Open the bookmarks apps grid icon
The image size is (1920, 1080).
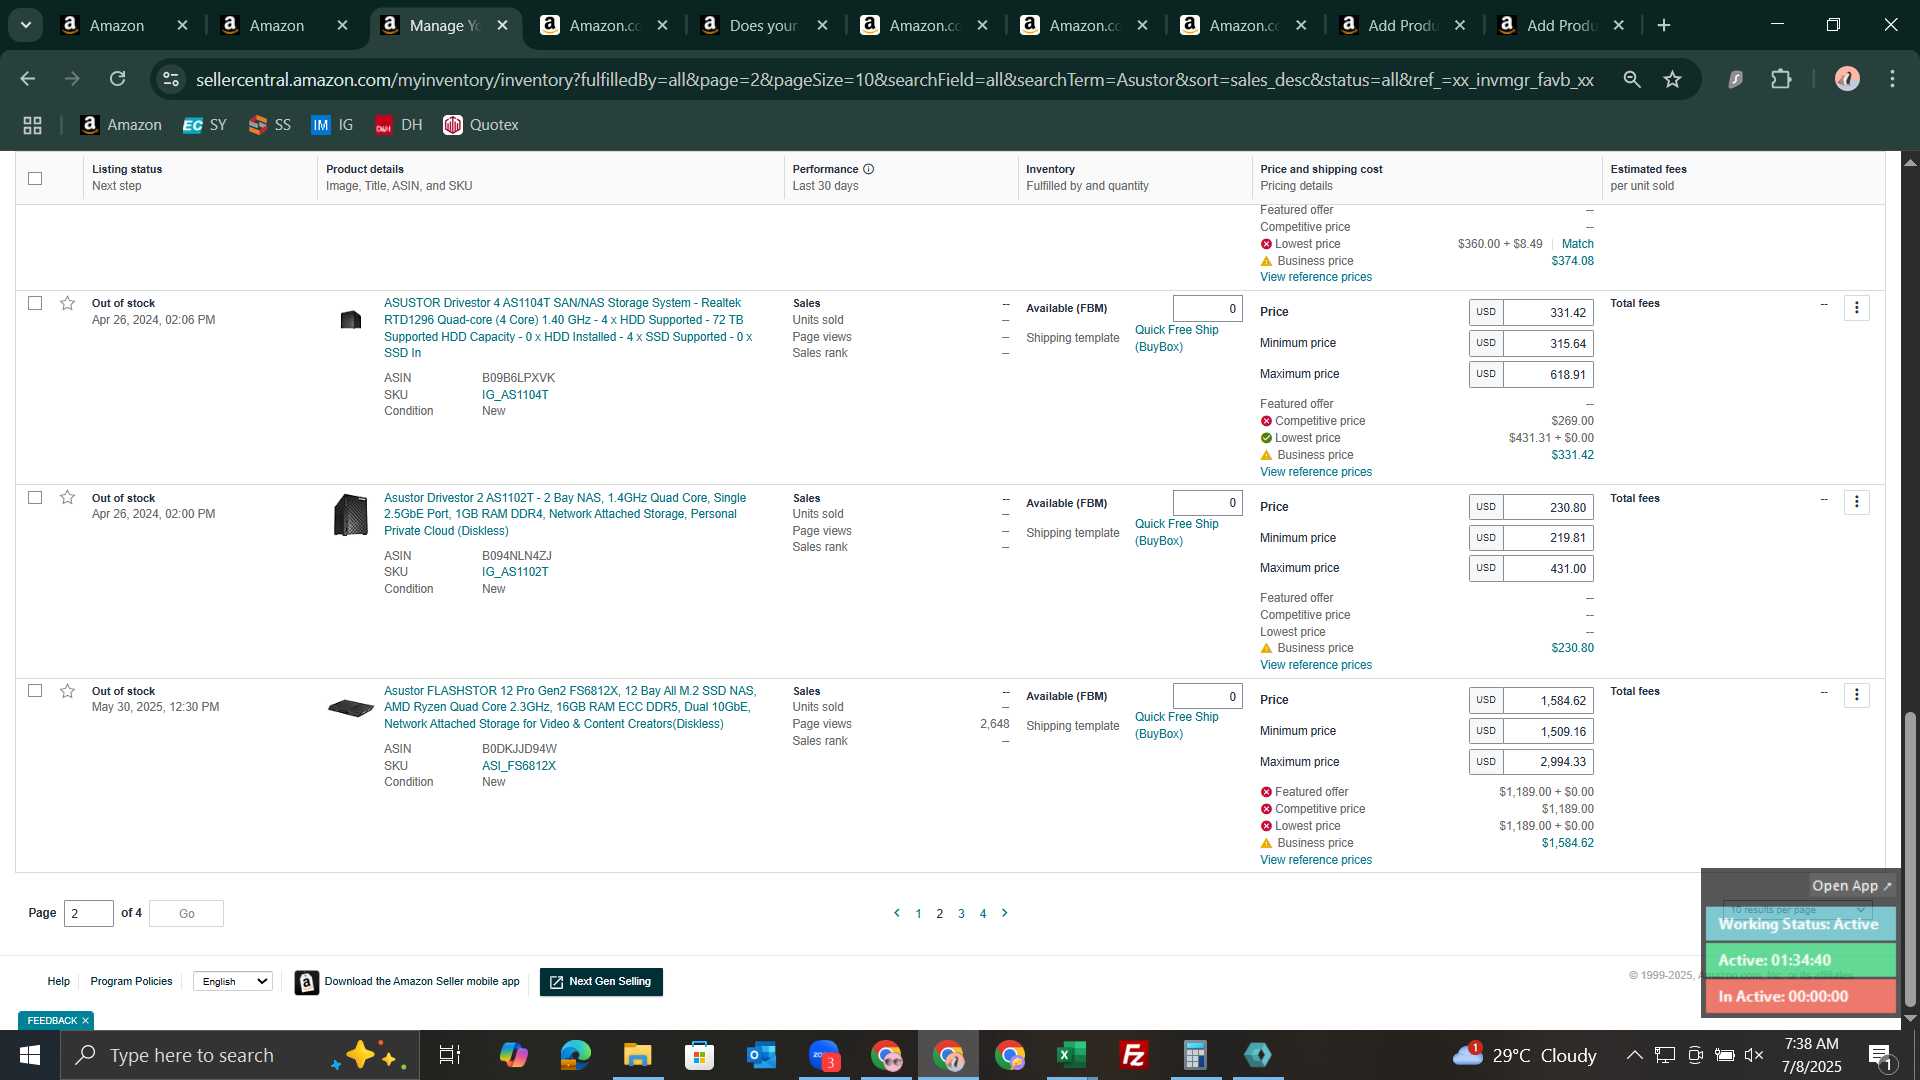point(32,125)
